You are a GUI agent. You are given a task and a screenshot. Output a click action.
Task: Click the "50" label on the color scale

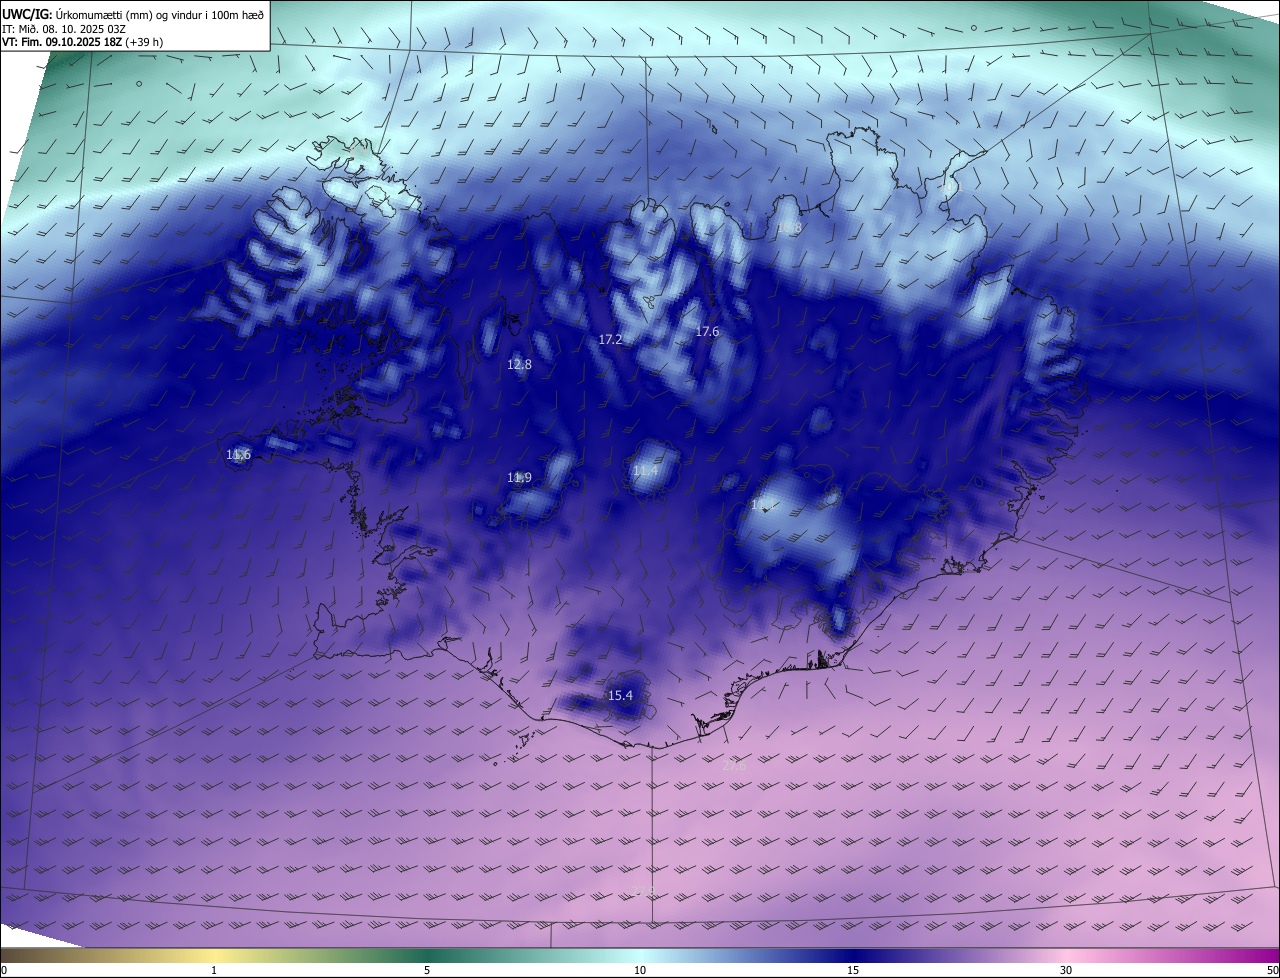(1272, 970)
